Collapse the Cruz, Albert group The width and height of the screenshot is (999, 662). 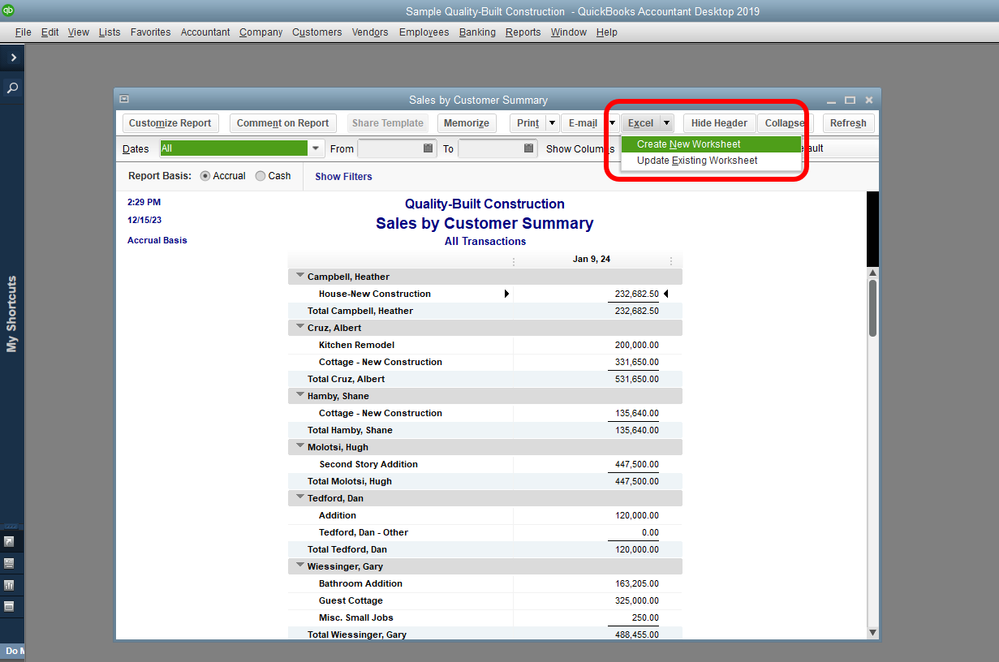300,326
